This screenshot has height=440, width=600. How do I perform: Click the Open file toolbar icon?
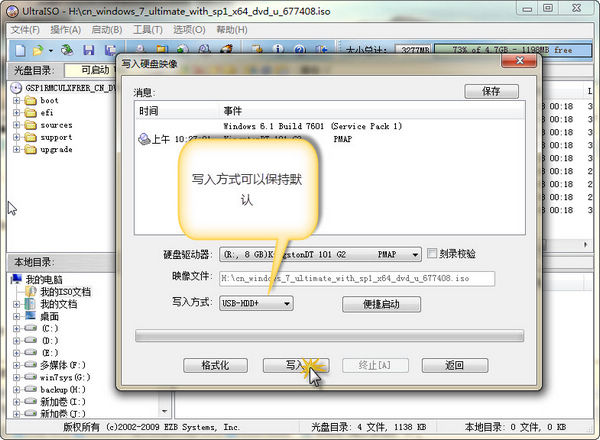click(38, 50)
